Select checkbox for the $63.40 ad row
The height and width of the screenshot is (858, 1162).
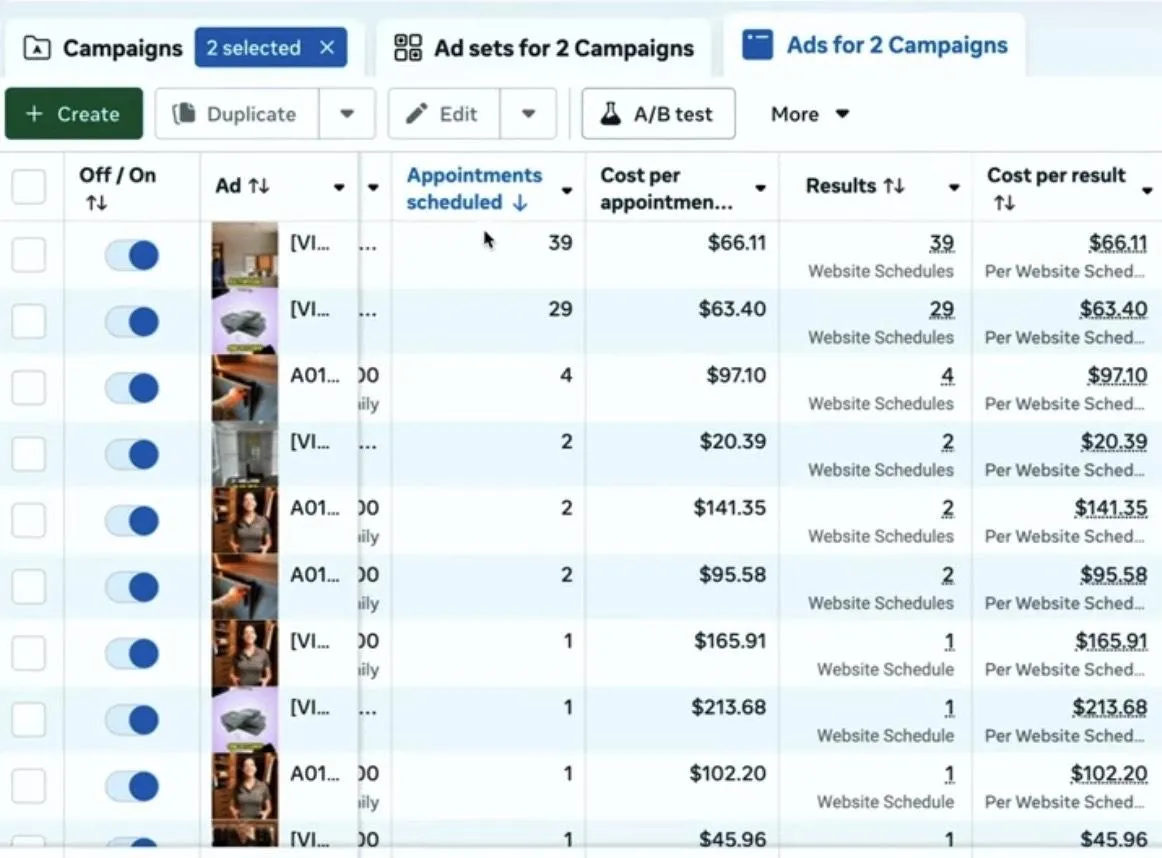(29, 321)
